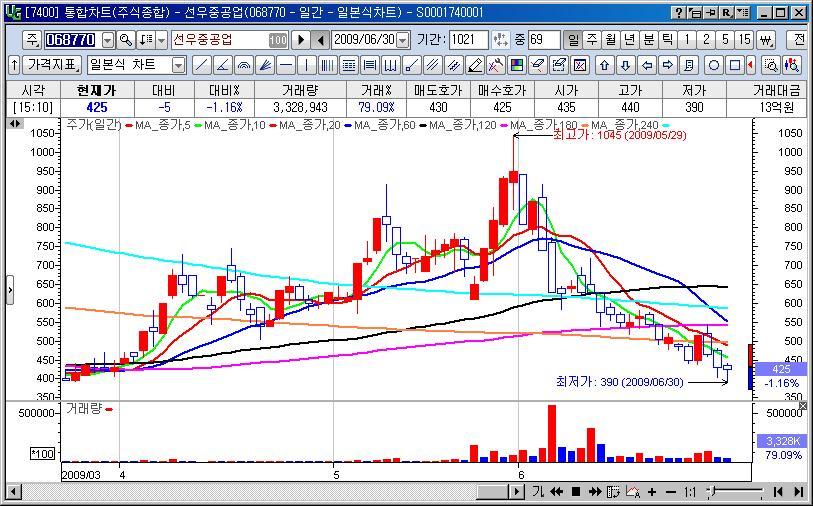Insert an up arrow marker

click(x=605, y=65)
